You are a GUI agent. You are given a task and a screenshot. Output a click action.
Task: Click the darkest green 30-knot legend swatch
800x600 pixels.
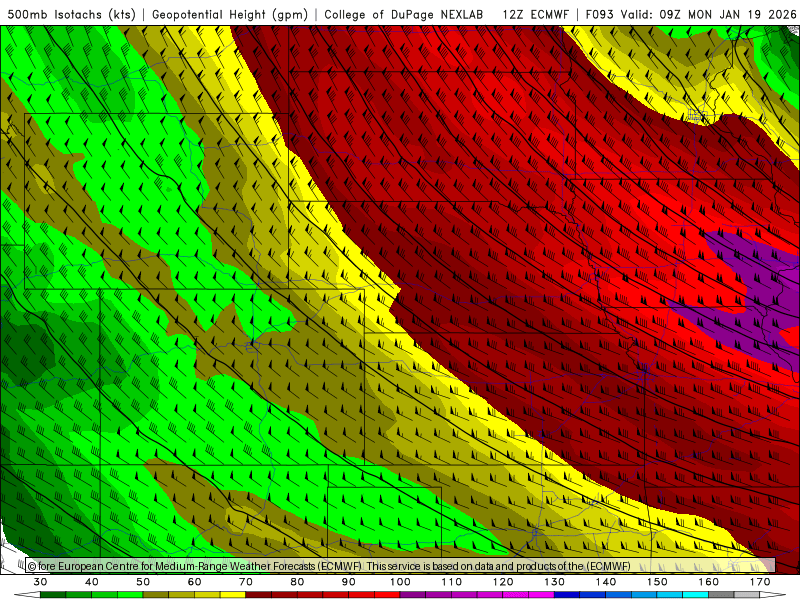pyautogui.click(x=53, y=595)
